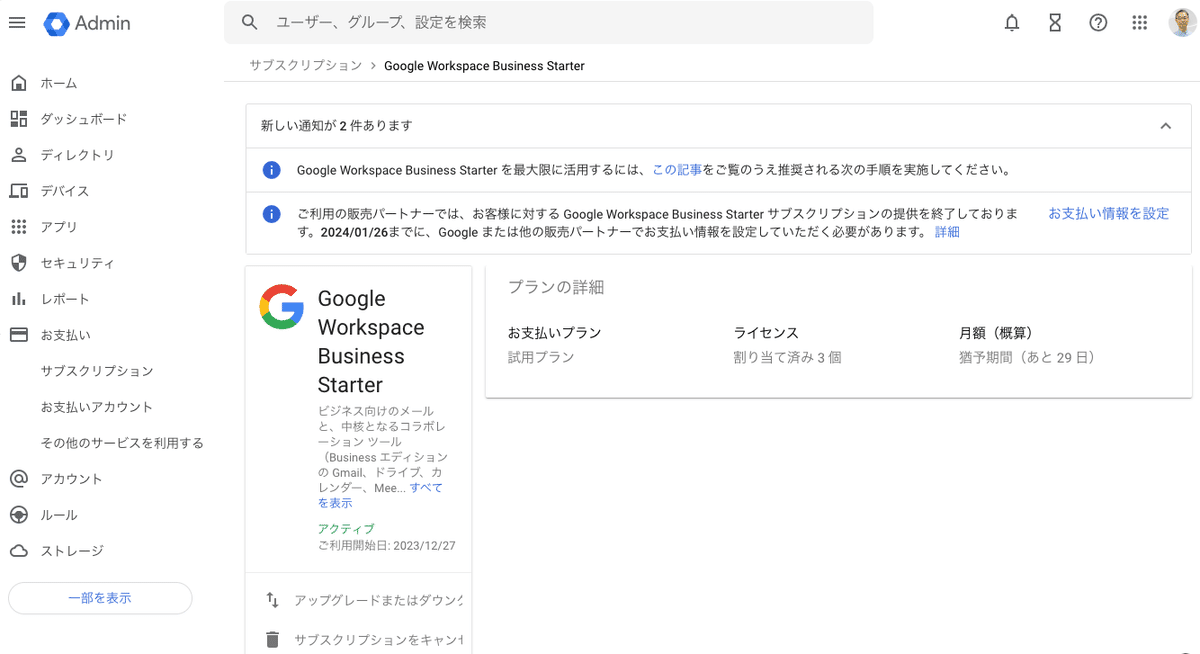Click お支払い情報を設定 link
This screenshot has width=1200, height=654.
coord(1108,214)
